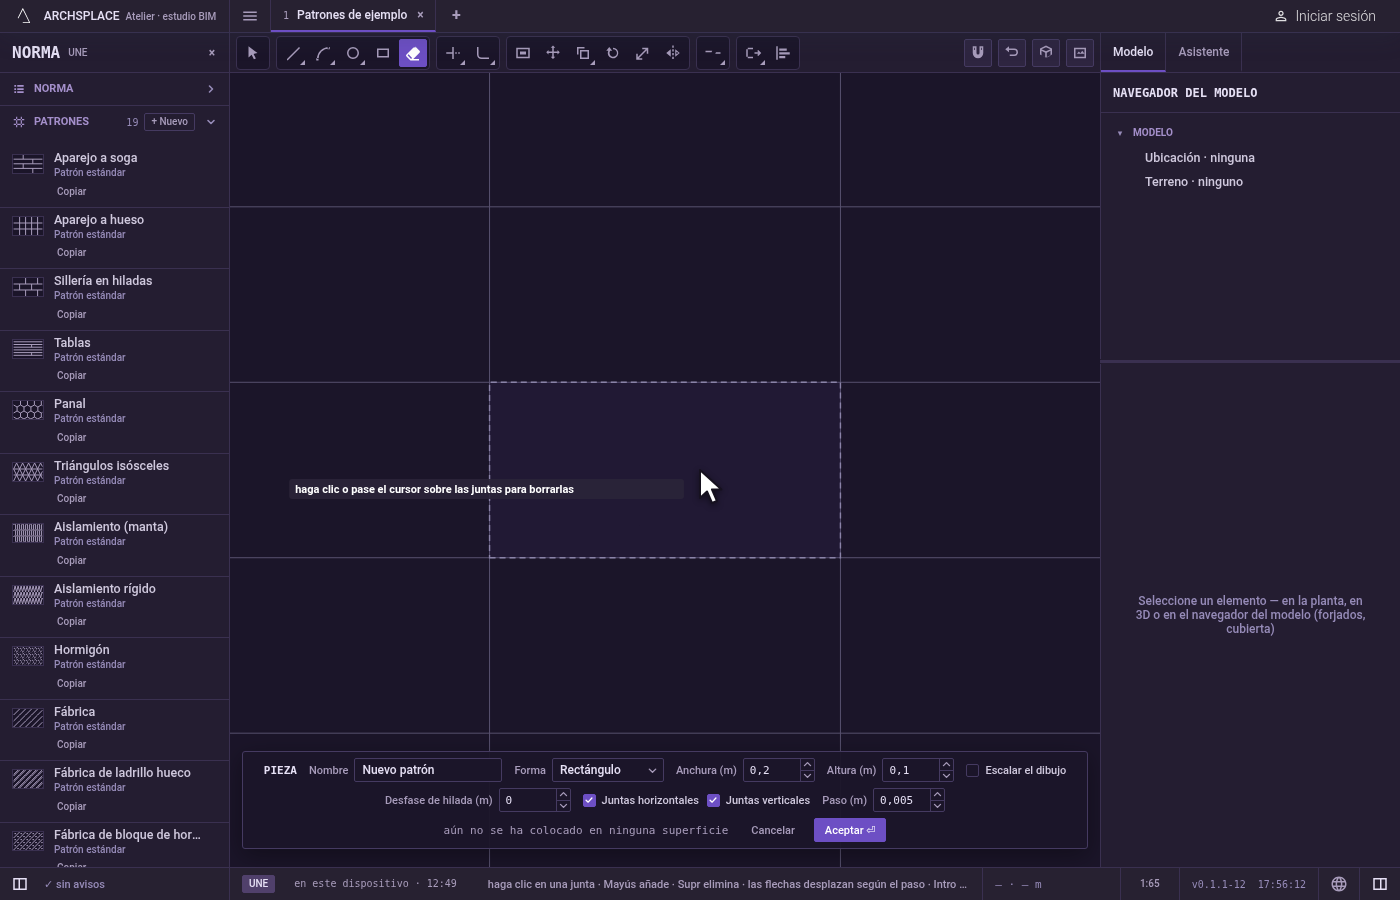This screenshot has width=1400, height=900.
Task: Increase the Anchura value
Action: coord(807,765)
